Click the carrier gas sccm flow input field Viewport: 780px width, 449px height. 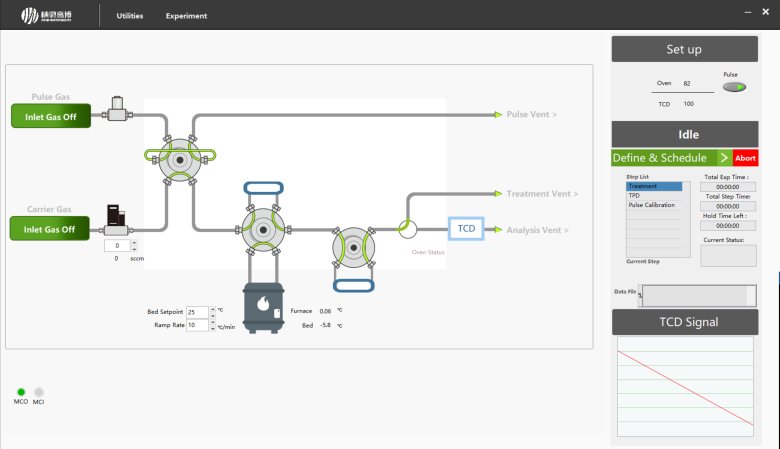tap(116, 245)
